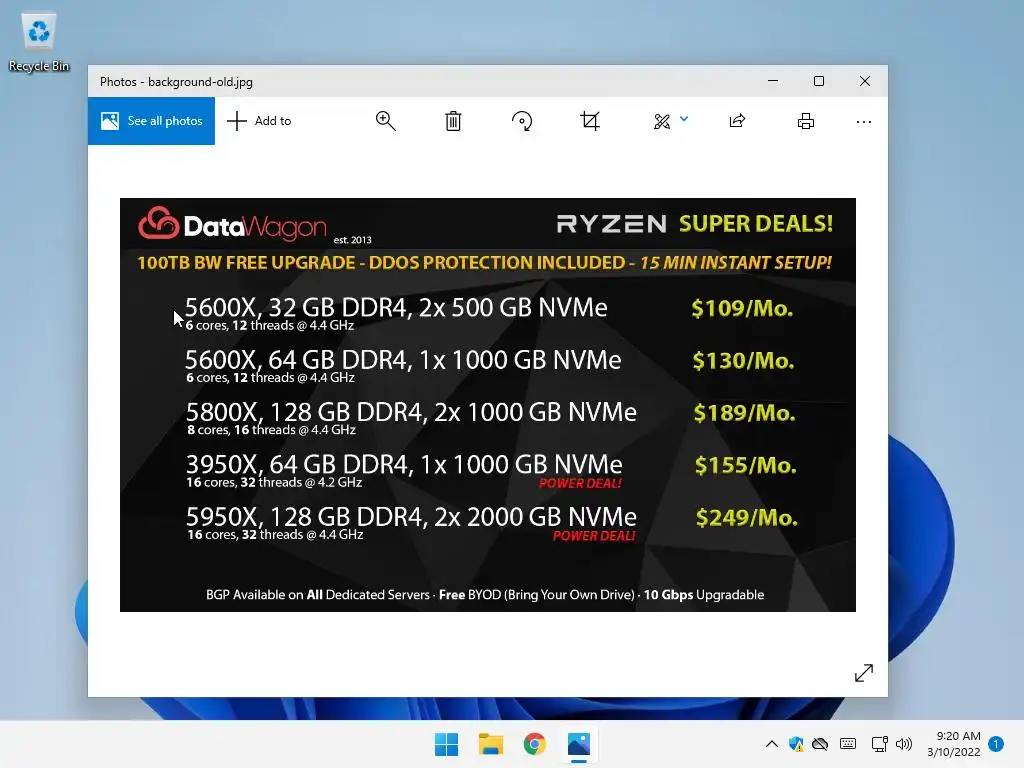Maximize the Photos window

pyautogui.click(x=819, y=81)
